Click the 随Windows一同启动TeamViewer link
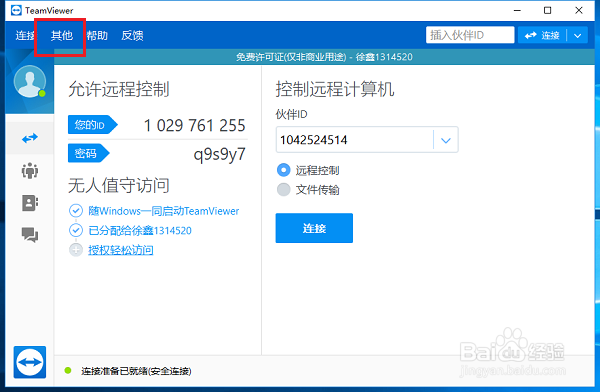The height and width of the screenshot is (392, 600). (164, 211)
